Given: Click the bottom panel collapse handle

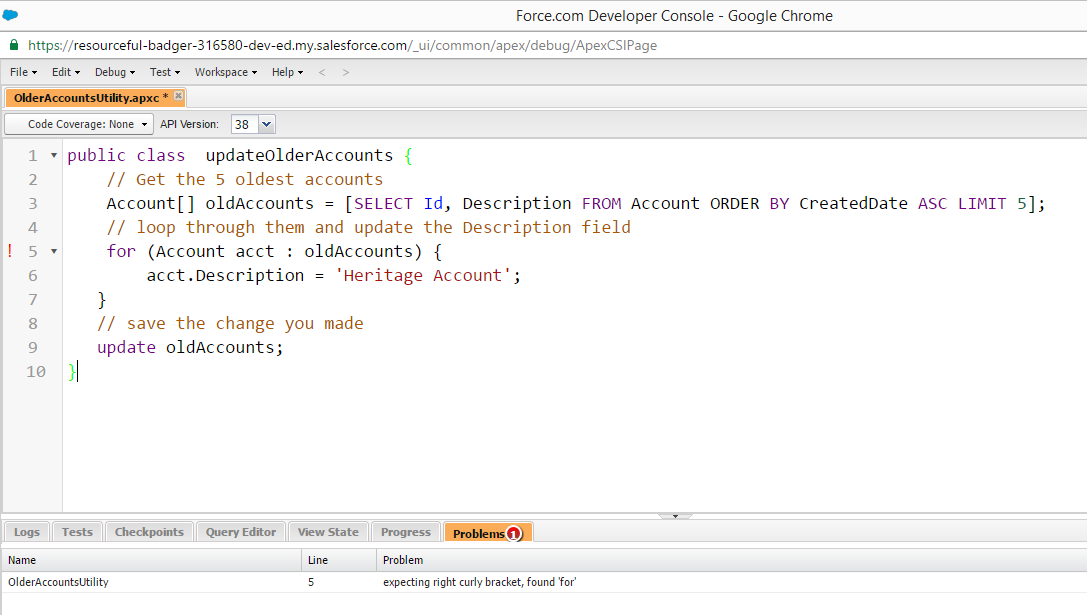Looking at the screenshot, I should pyautogui.click(x=675, y=516).
